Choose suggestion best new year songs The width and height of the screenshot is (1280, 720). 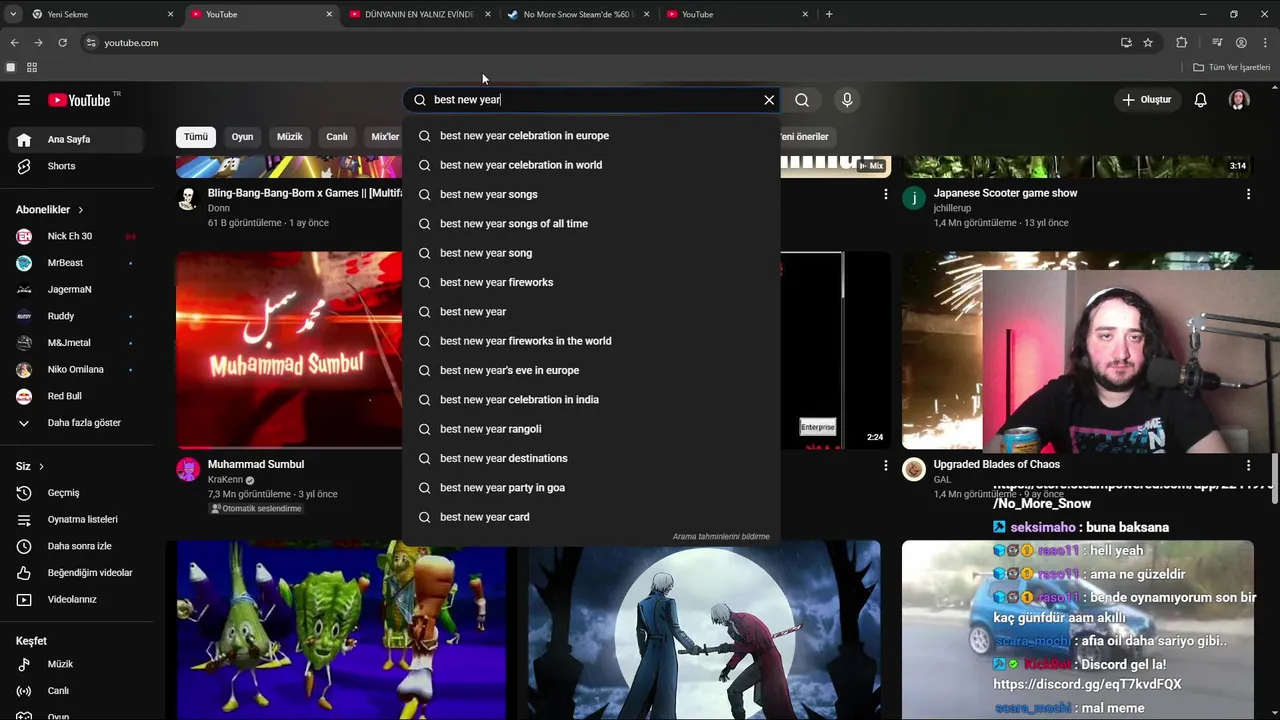pos(591,194)
